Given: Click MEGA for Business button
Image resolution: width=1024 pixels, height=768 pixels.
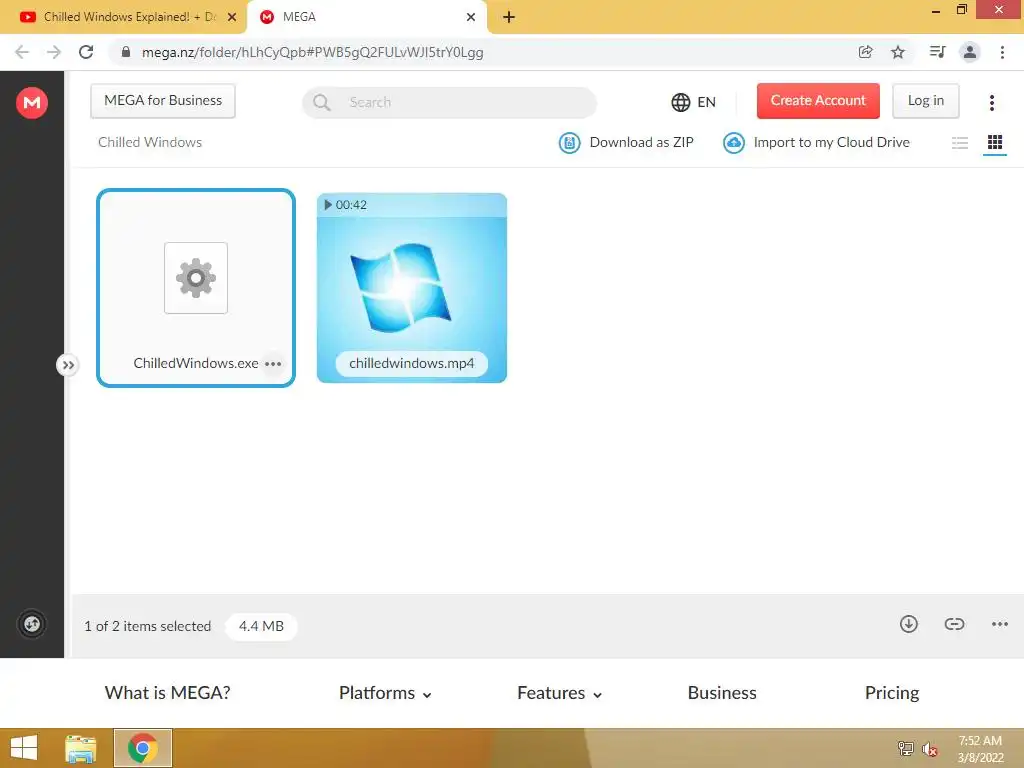Looking at the screenshot, I should 163,101.
